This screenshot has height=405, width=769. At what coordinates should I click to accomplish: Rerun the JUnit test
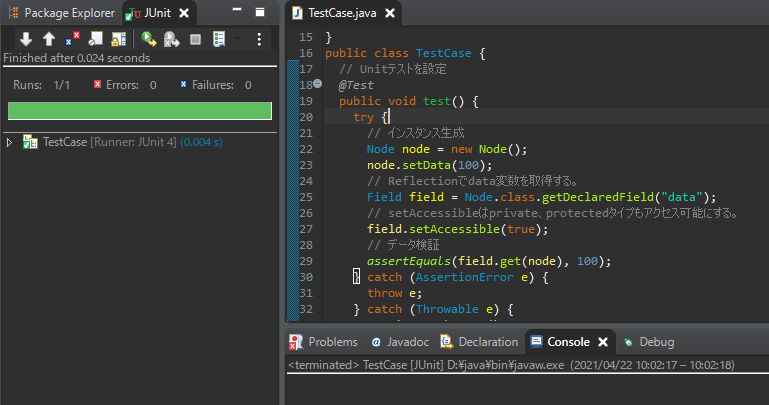click(x=148, y=39)
